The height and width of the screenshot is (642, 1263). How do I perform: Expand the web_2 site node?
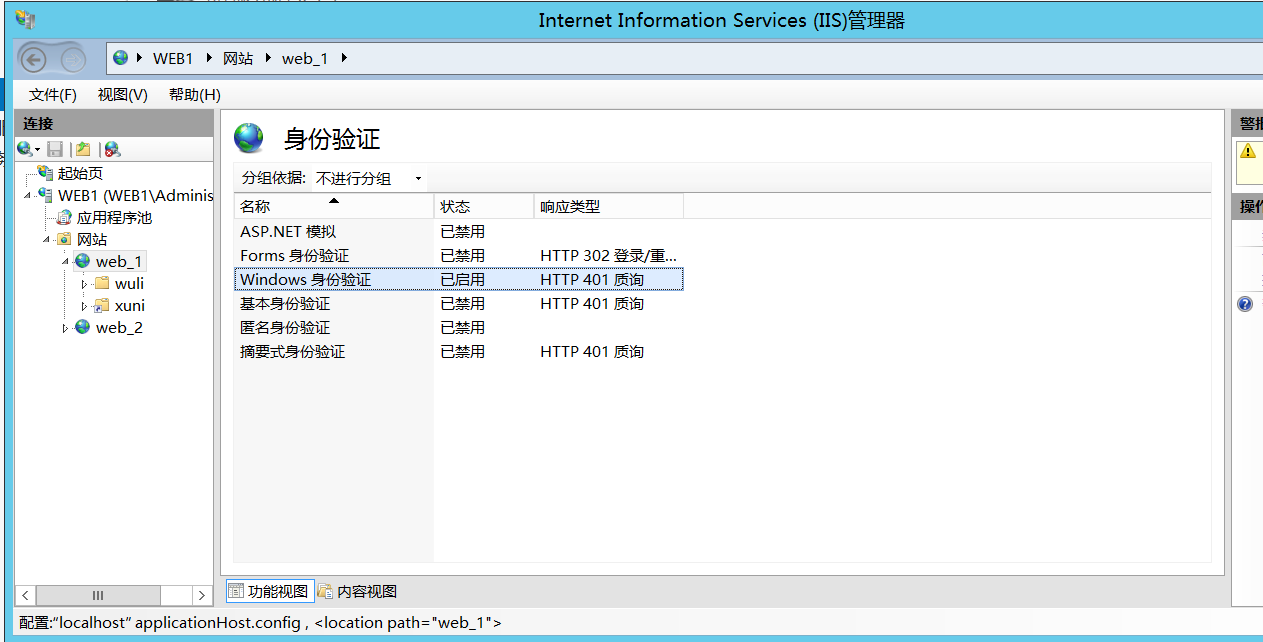pyautogui.click(x=66, y=328)
